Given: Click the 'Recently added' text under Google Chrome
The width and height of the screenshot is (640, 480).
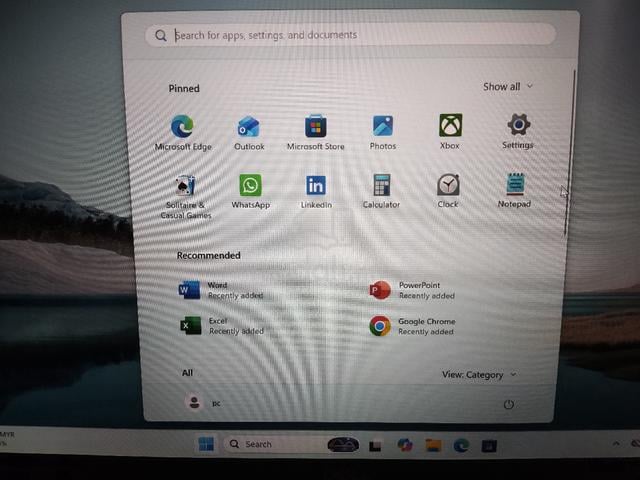Looking at the screenshot, I should (426, 332).
